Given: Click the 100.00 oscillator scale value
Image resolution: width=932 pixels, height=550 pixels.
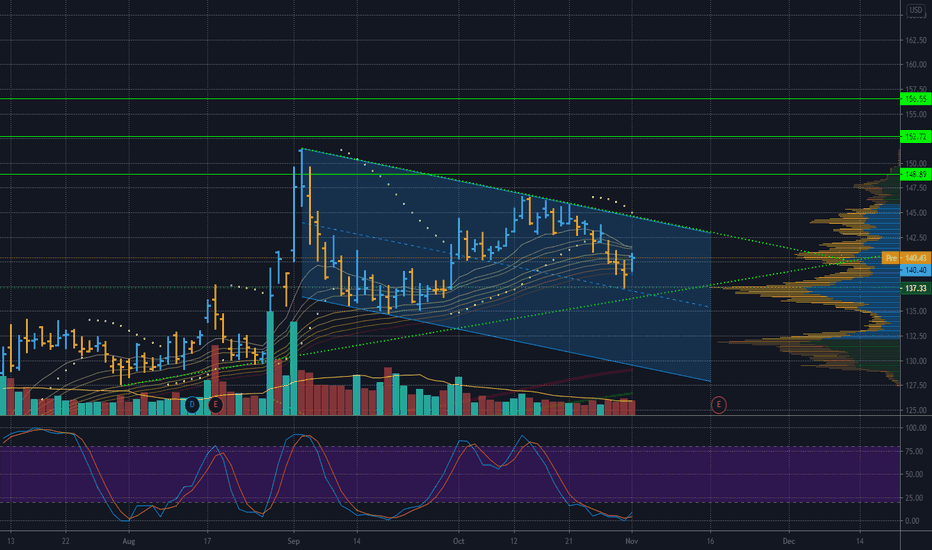Looking at the screenshot, I should [916, 428].
